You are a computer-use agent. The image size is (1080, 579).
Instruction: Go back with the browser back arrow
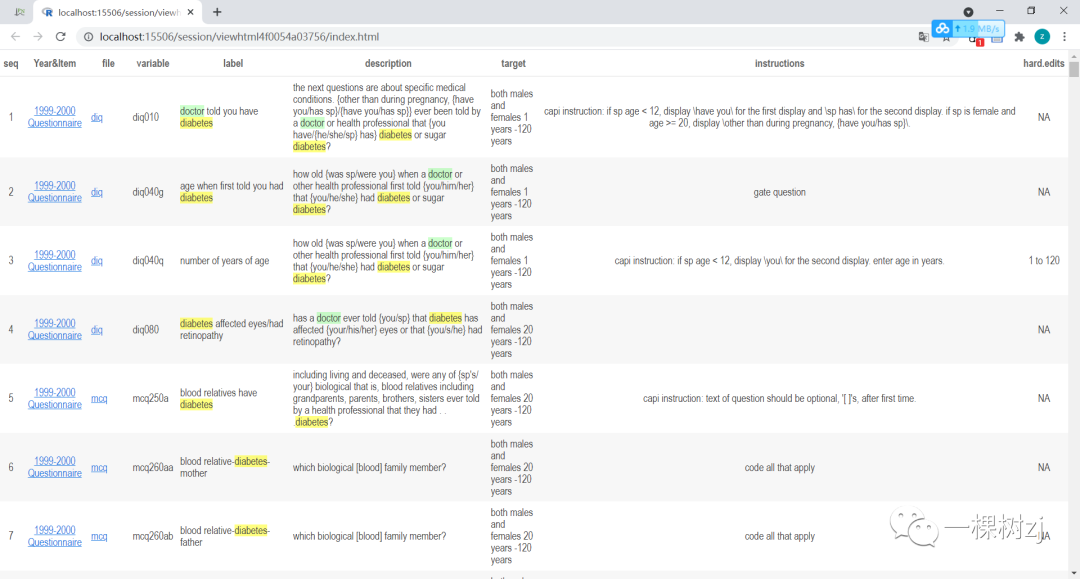(15, 36)
